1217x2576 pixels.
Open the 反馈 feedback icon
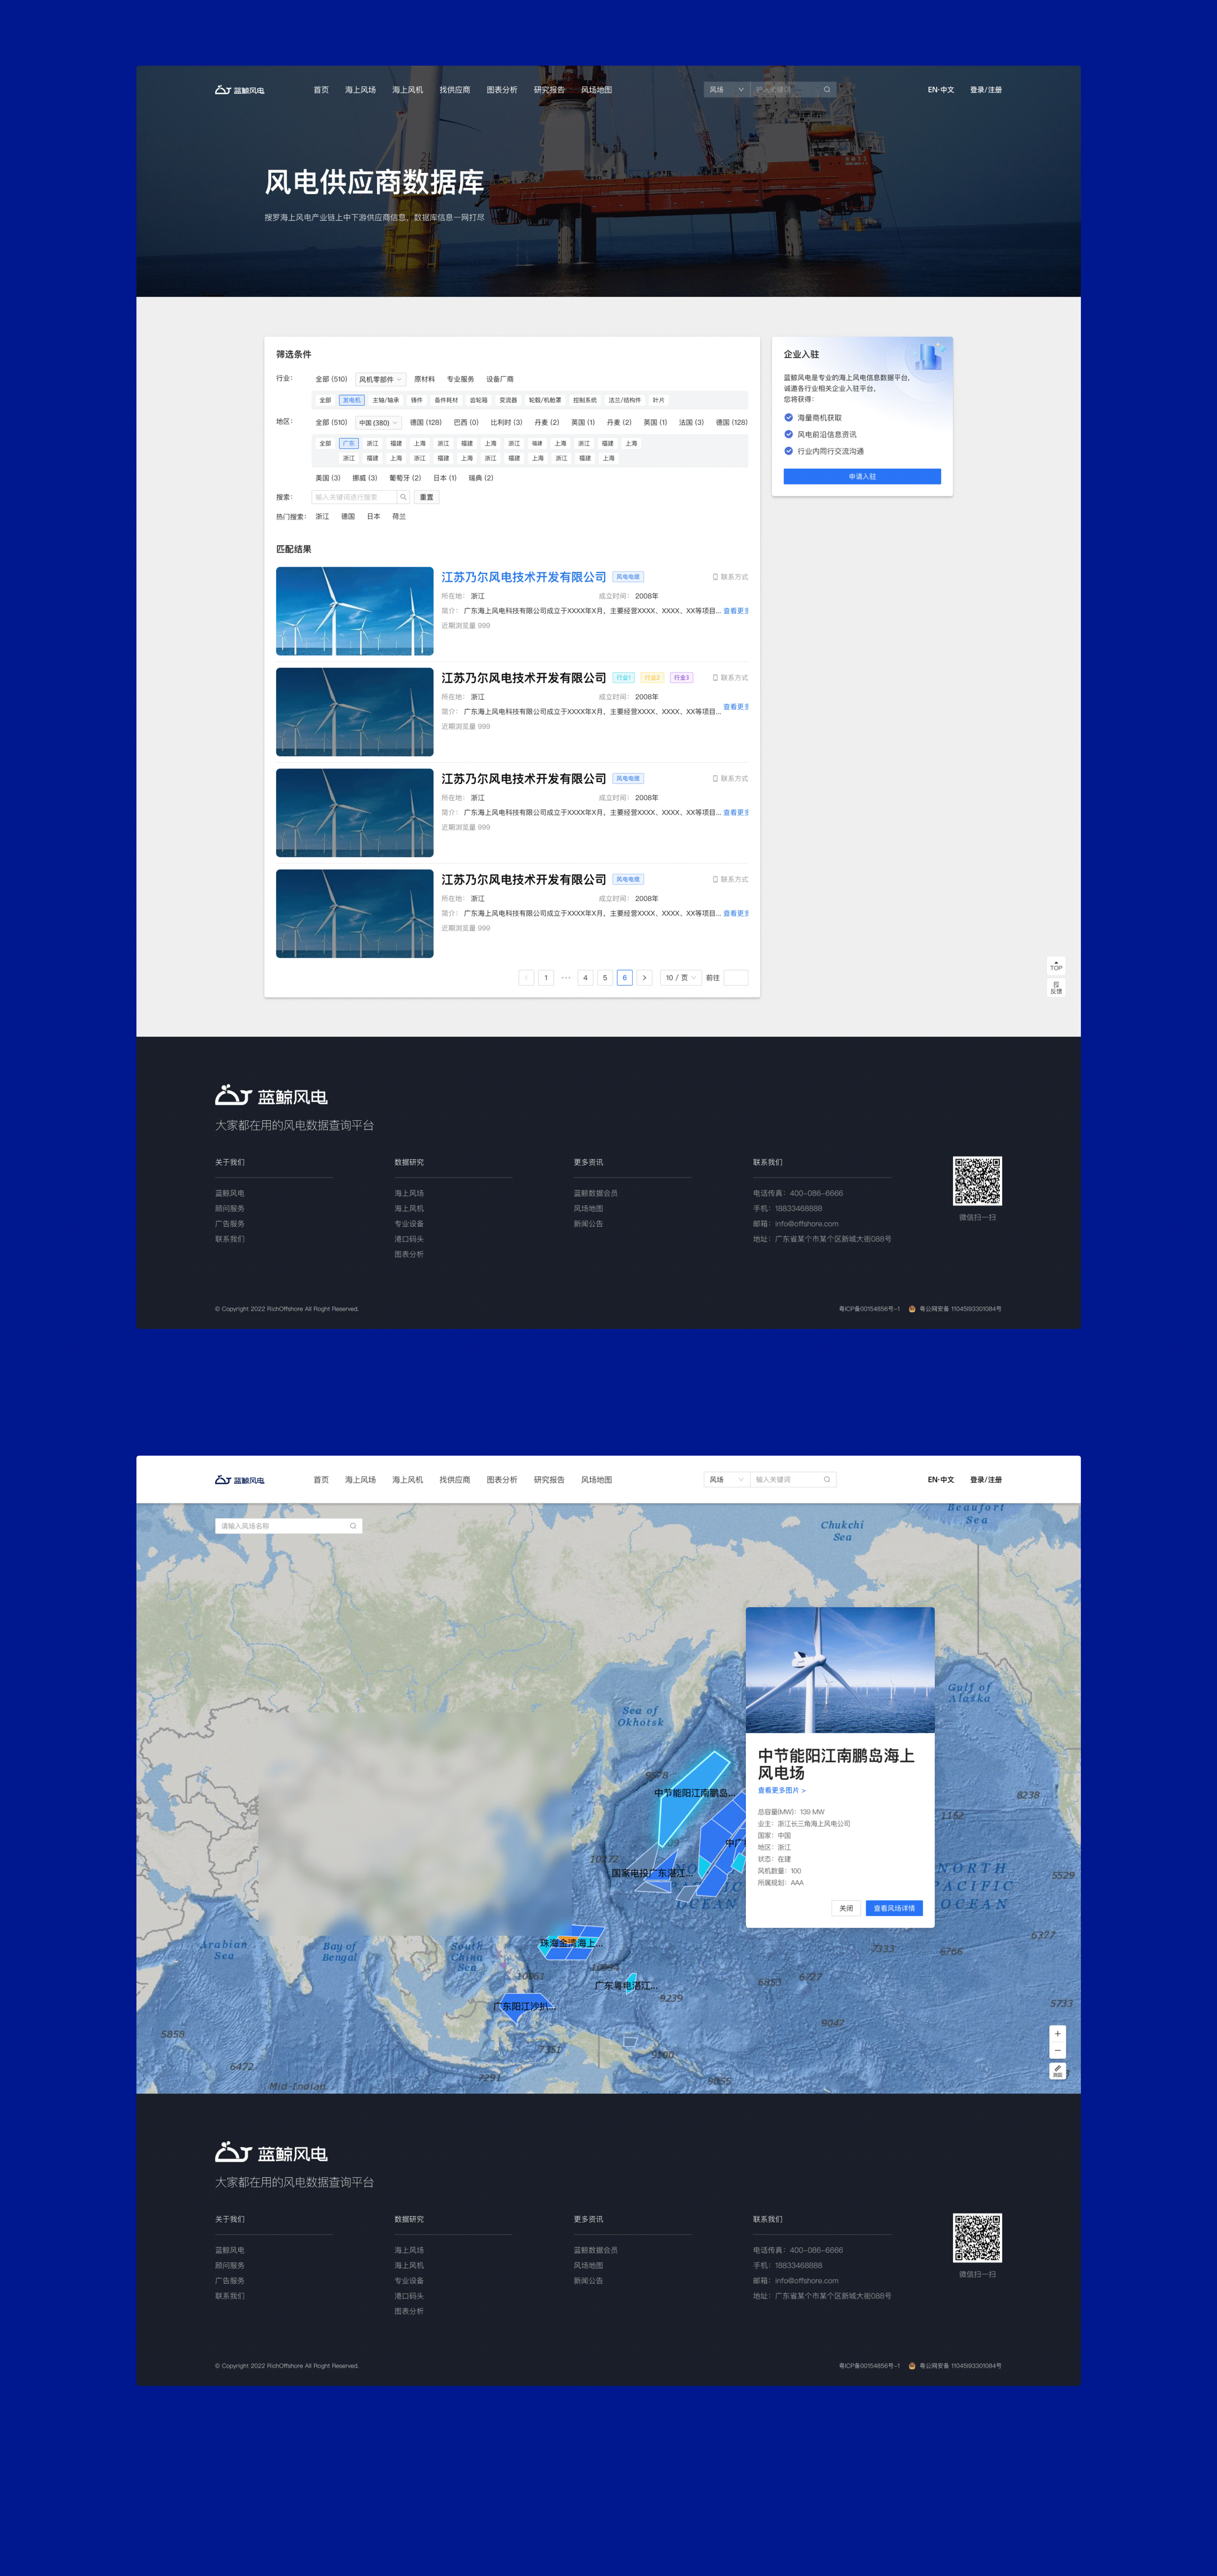pyautogui.click(x=1056, y=988)
